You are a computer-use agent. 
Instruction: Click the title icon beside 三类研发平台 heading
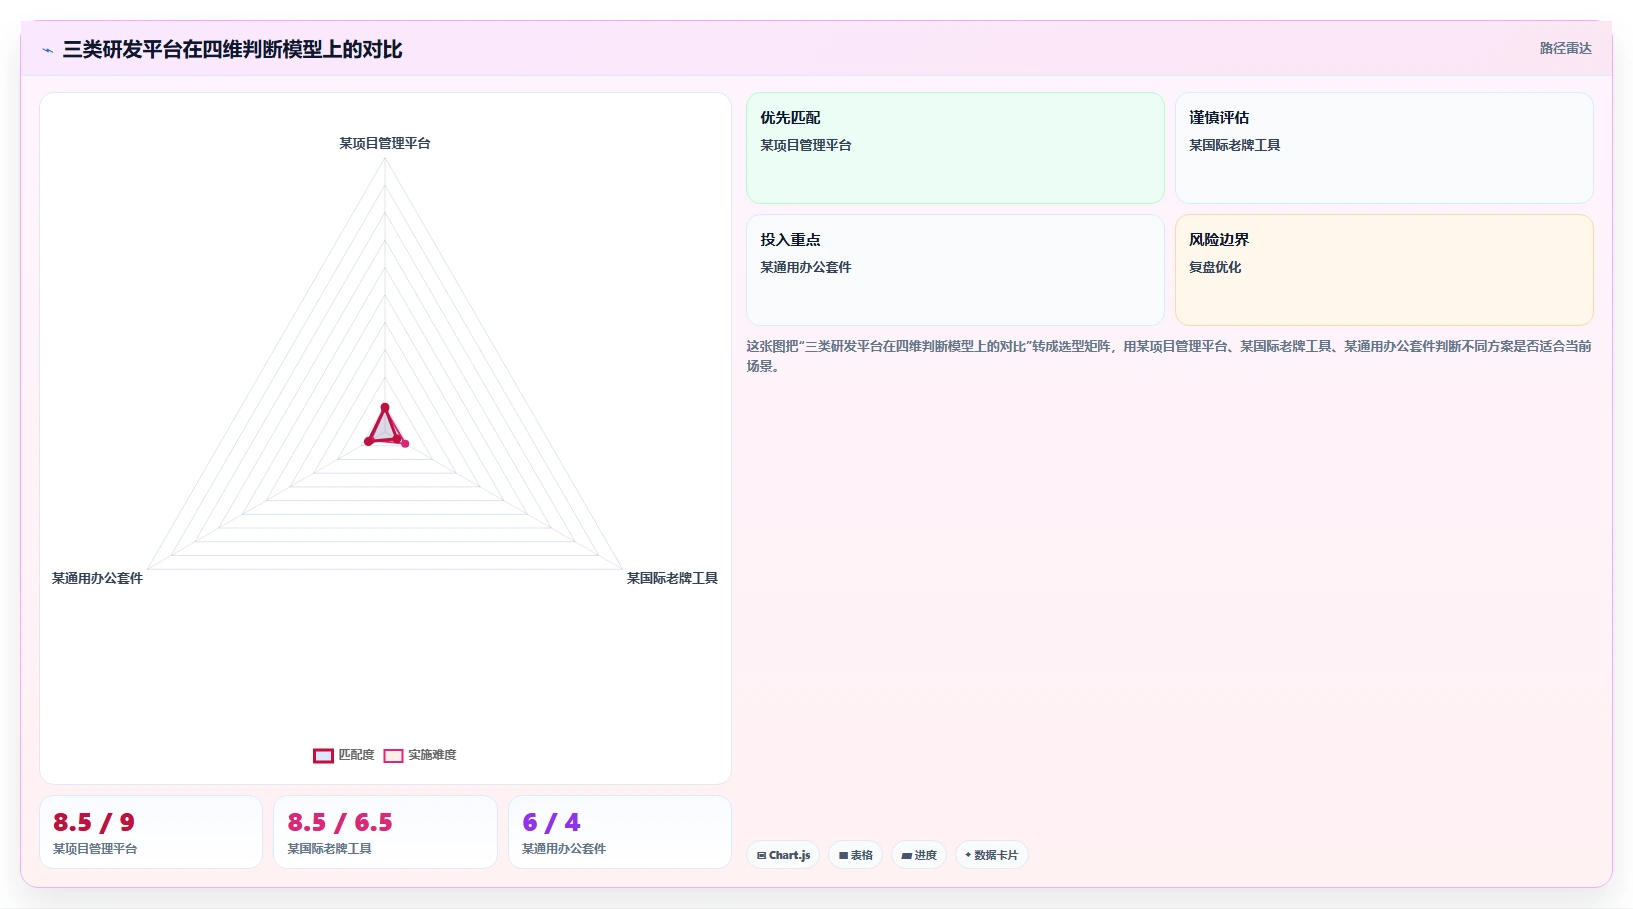pos(47,50)
